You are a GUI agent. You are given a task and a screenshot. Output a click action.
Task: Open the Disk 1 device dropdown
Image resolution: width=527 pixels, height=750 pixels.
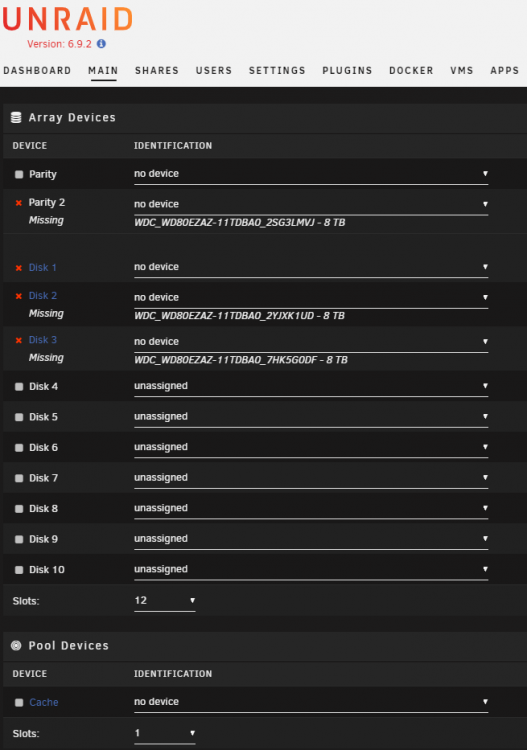[x=311, y=267]
